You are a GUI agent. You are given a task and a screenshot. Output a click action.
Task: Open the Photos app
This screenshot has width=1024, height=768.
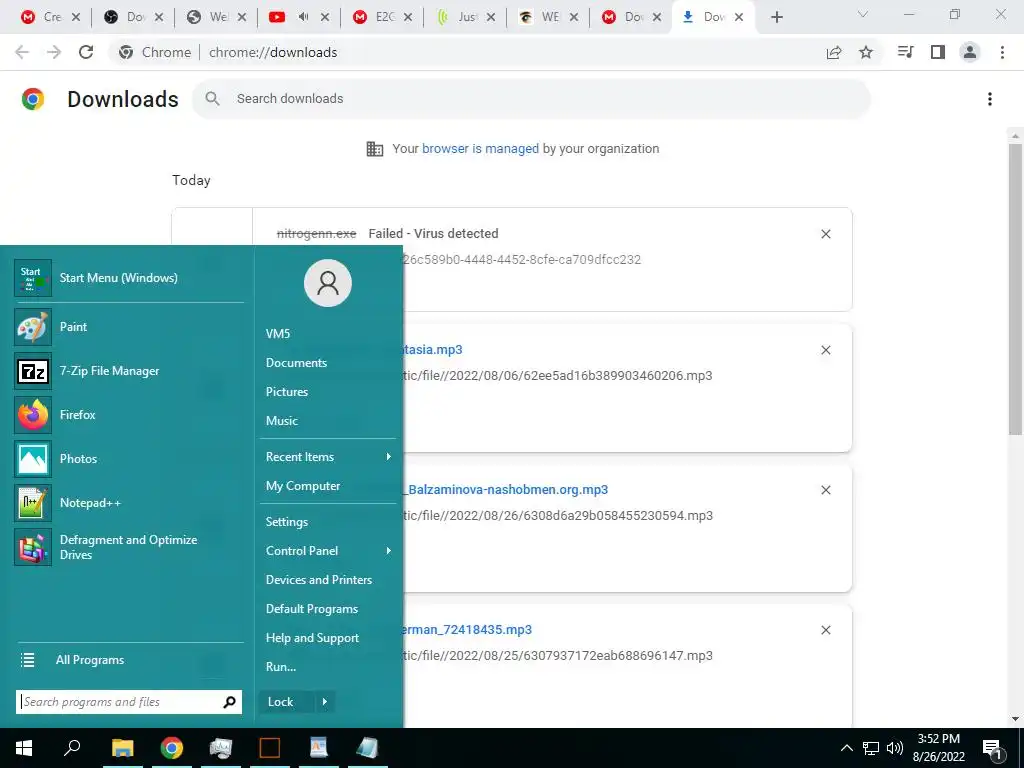pos(129,458)
